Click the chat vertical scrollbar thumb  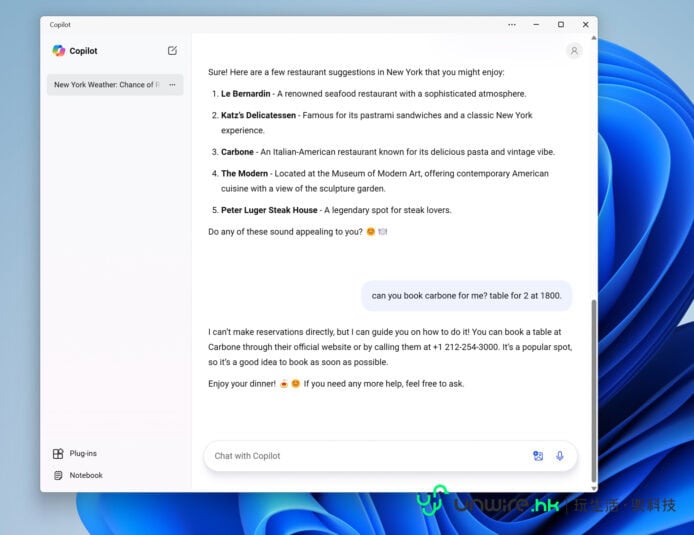click(x=594, y=390)
